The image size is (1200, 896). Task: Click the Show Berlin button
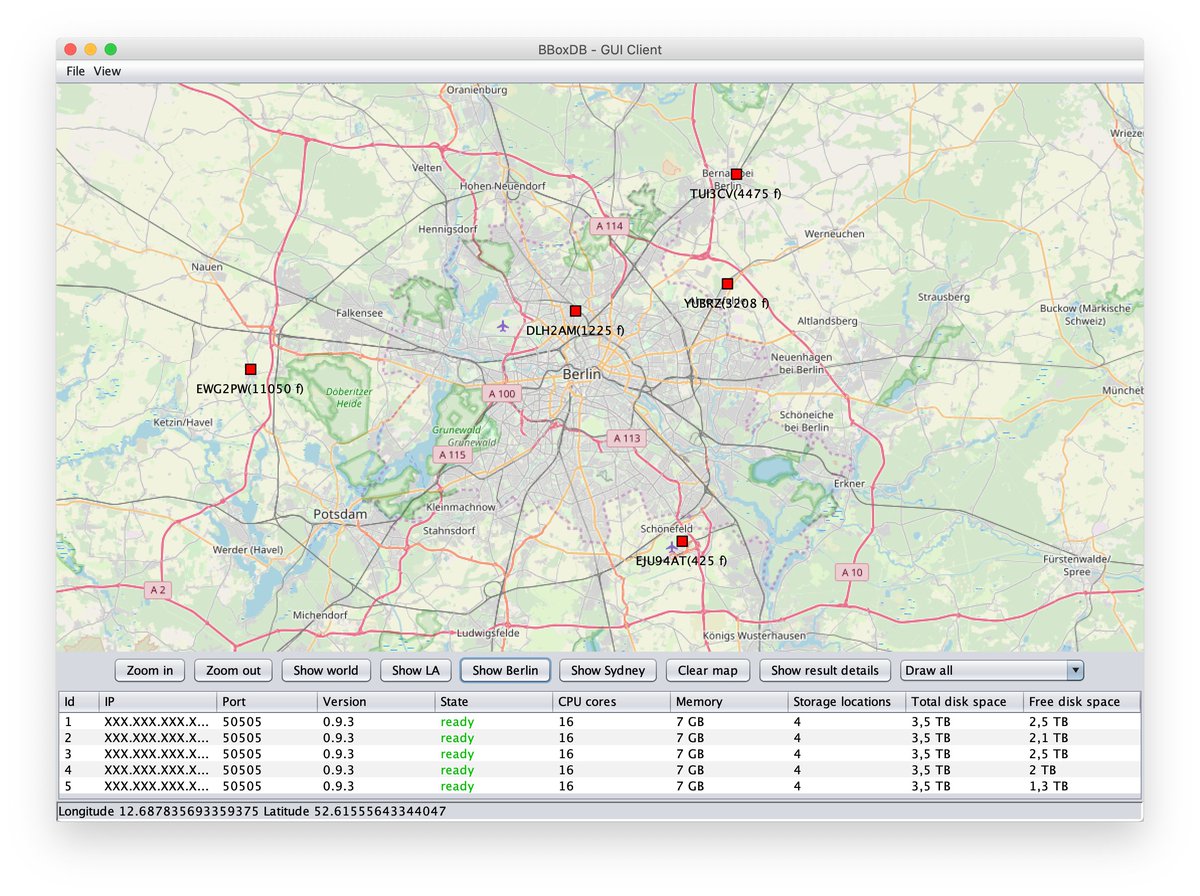click(x=505, y=670)
